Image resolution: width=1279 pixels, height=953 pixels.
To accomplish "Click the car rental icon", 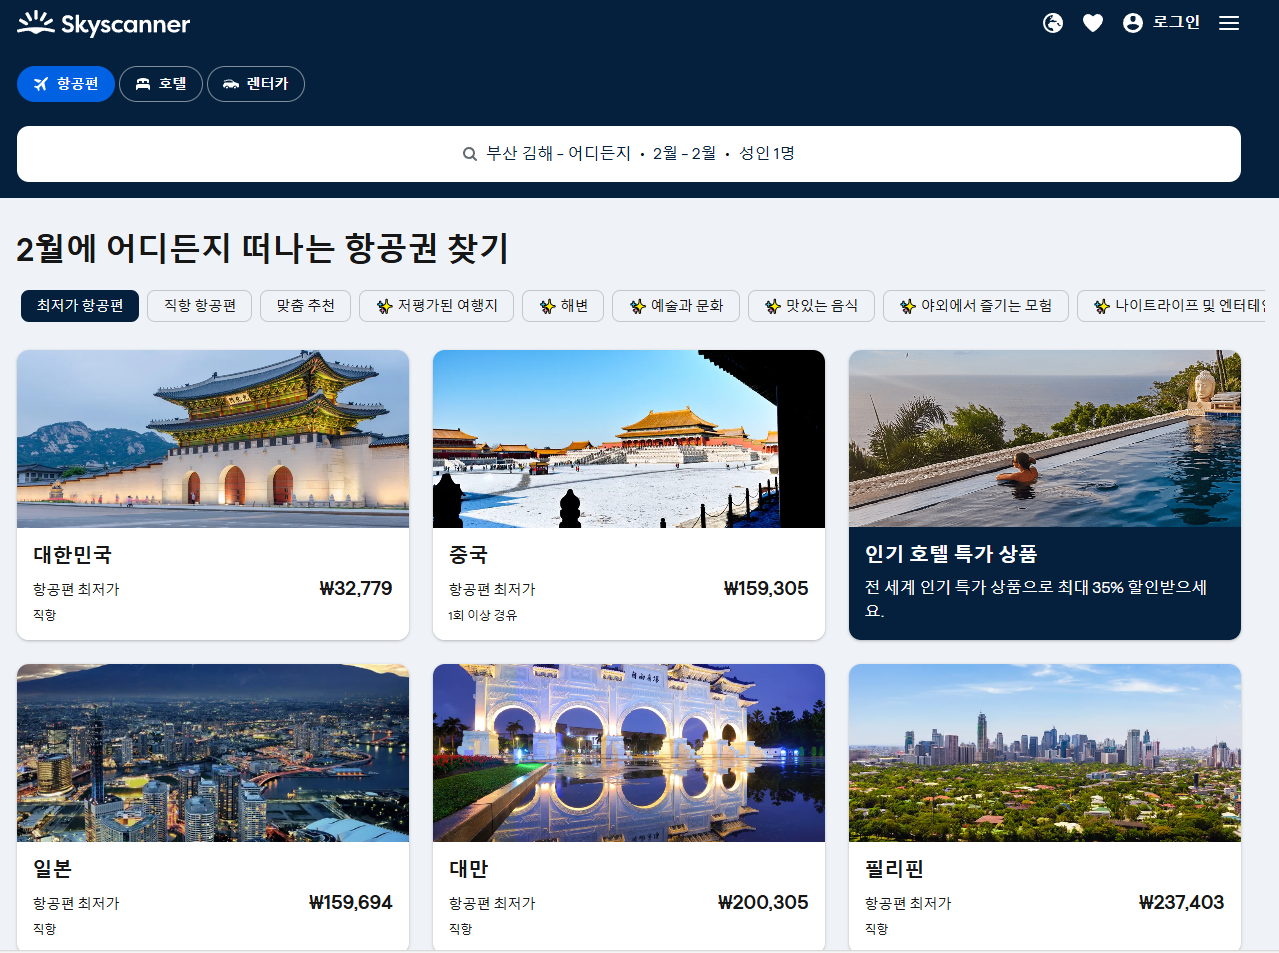I will tap(230, 84).
